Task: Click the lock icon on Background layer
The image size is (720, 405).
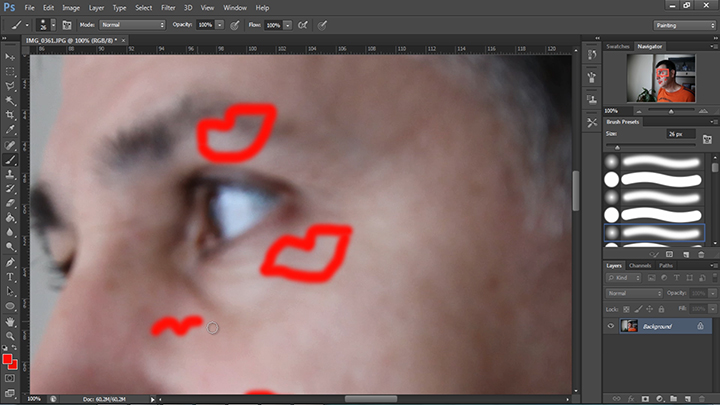Action: coord(700,326)
